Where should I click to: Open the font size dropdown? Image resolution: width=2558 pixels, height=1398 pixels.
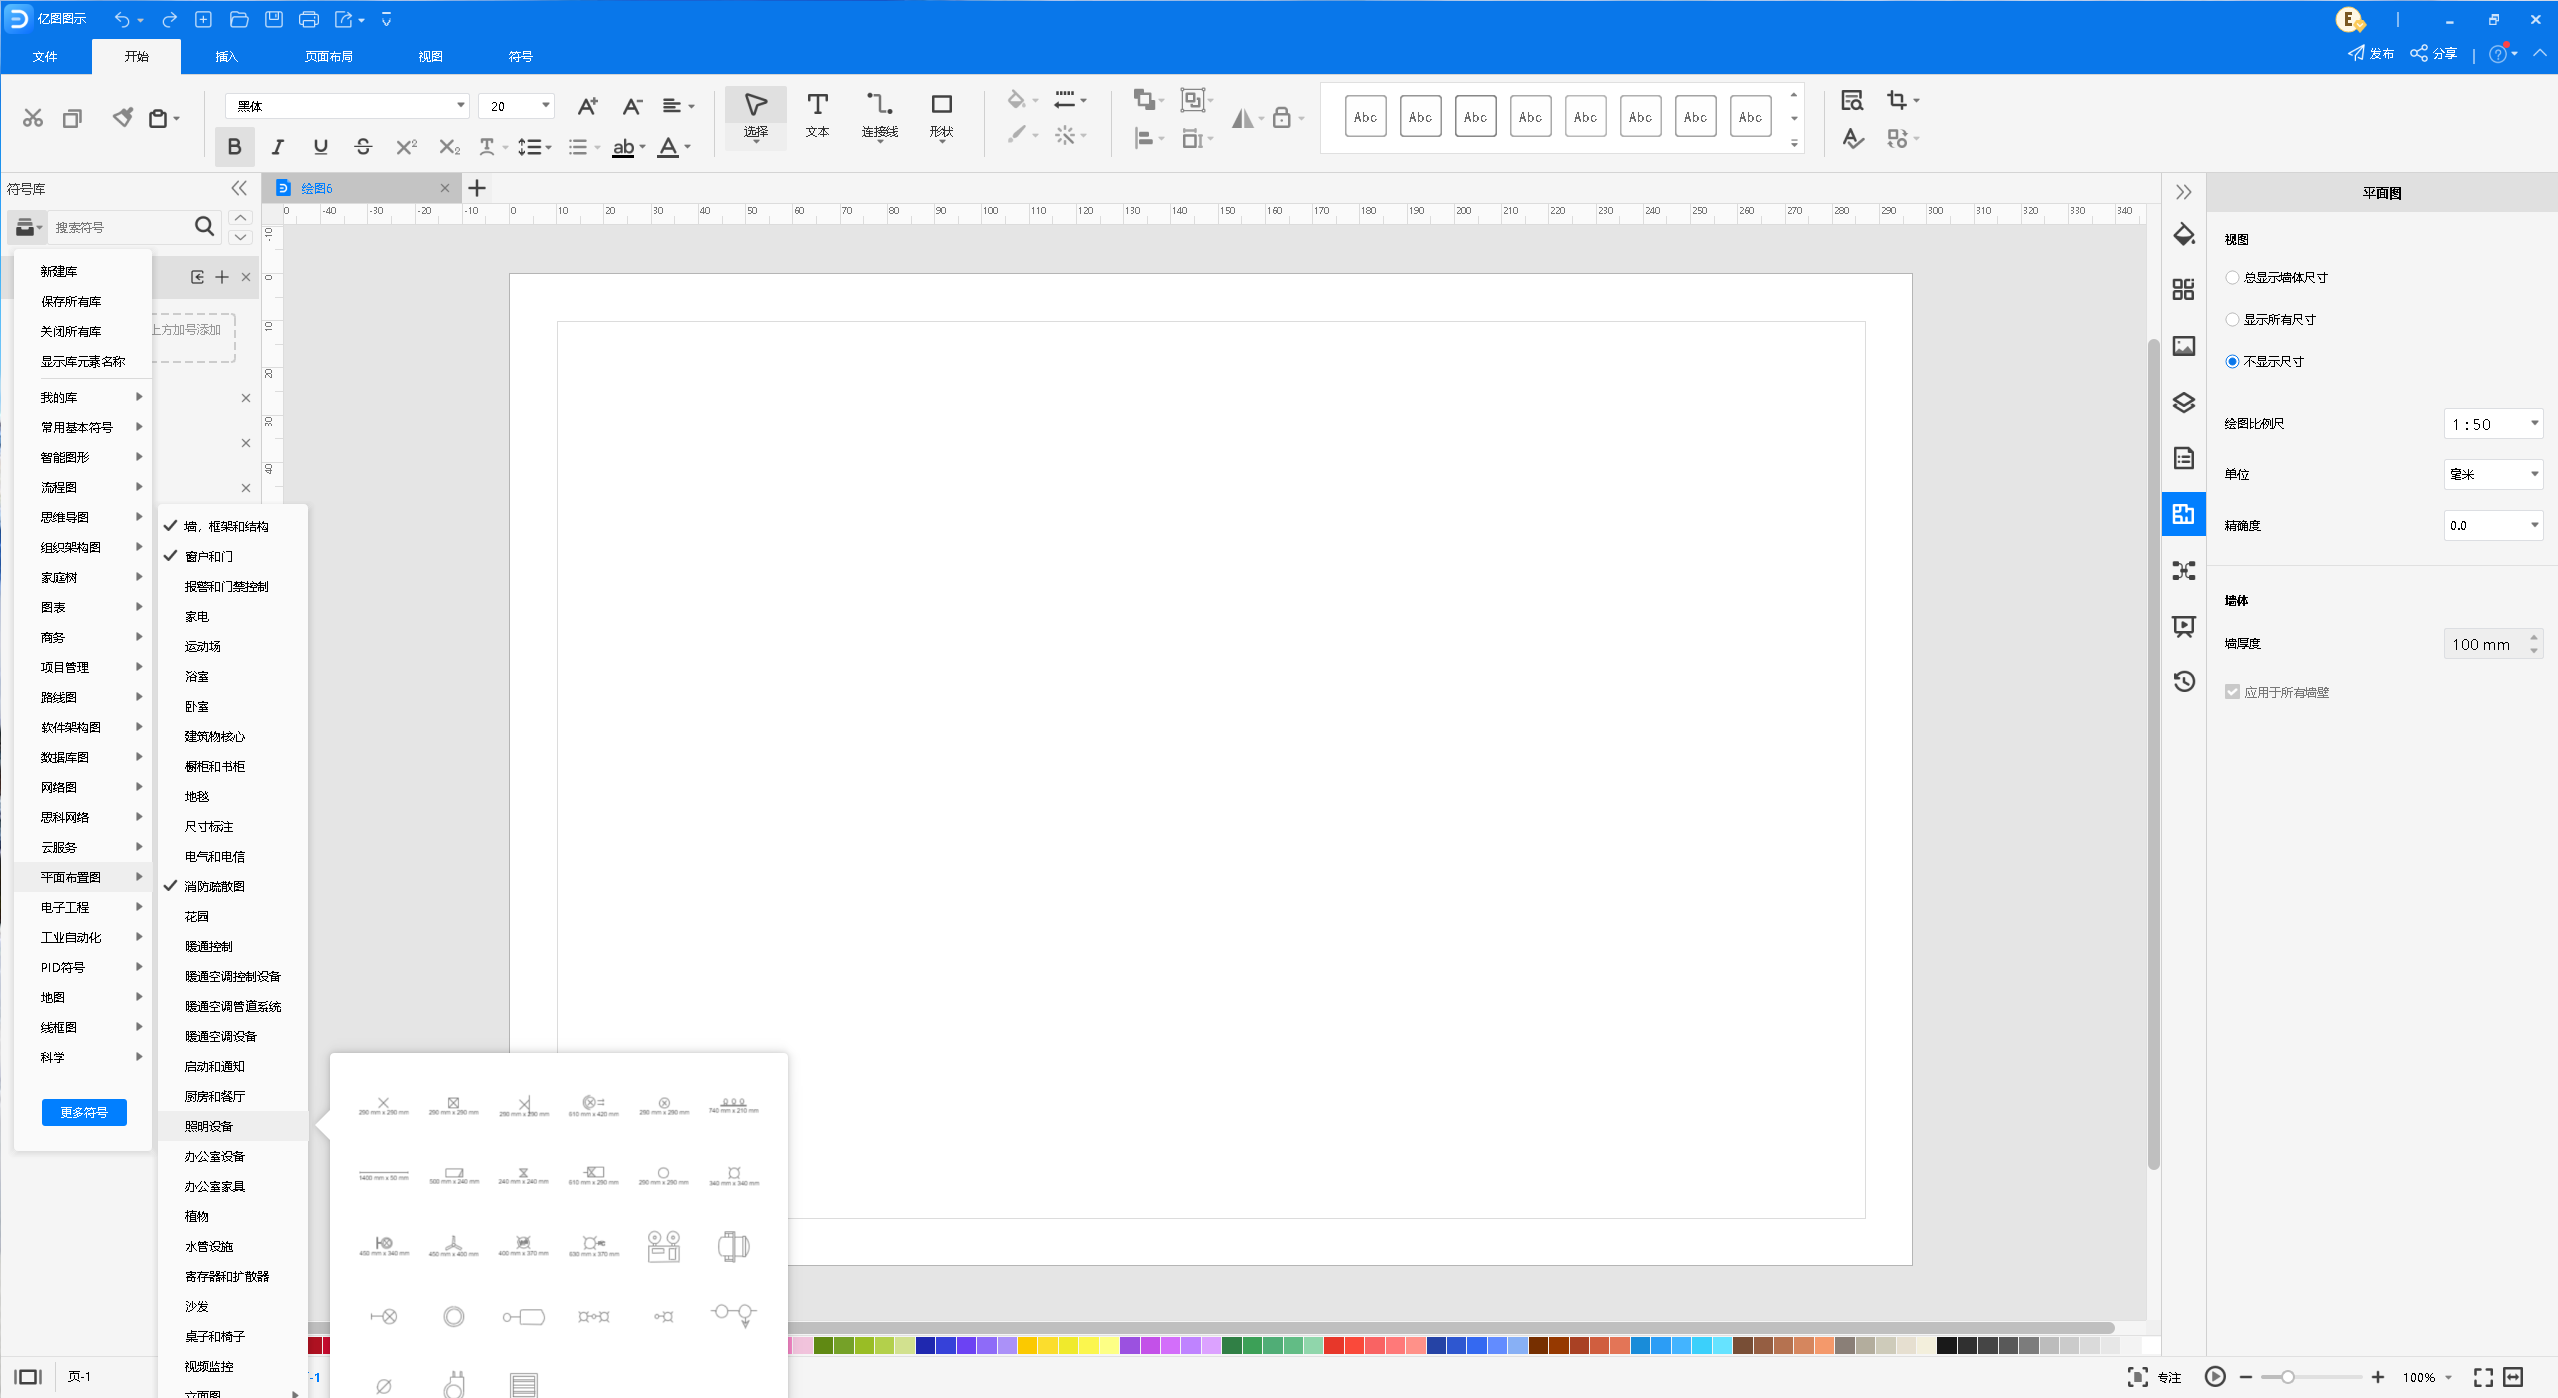click(545, 106)
